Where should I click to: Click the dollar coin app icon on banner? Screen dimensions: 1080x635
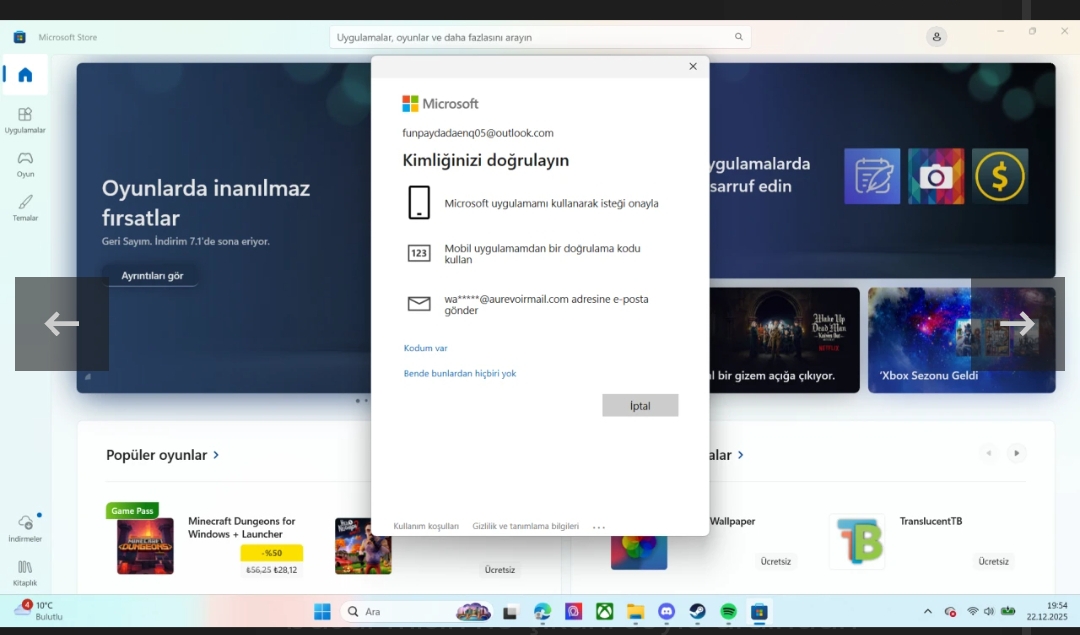(999, 176)
